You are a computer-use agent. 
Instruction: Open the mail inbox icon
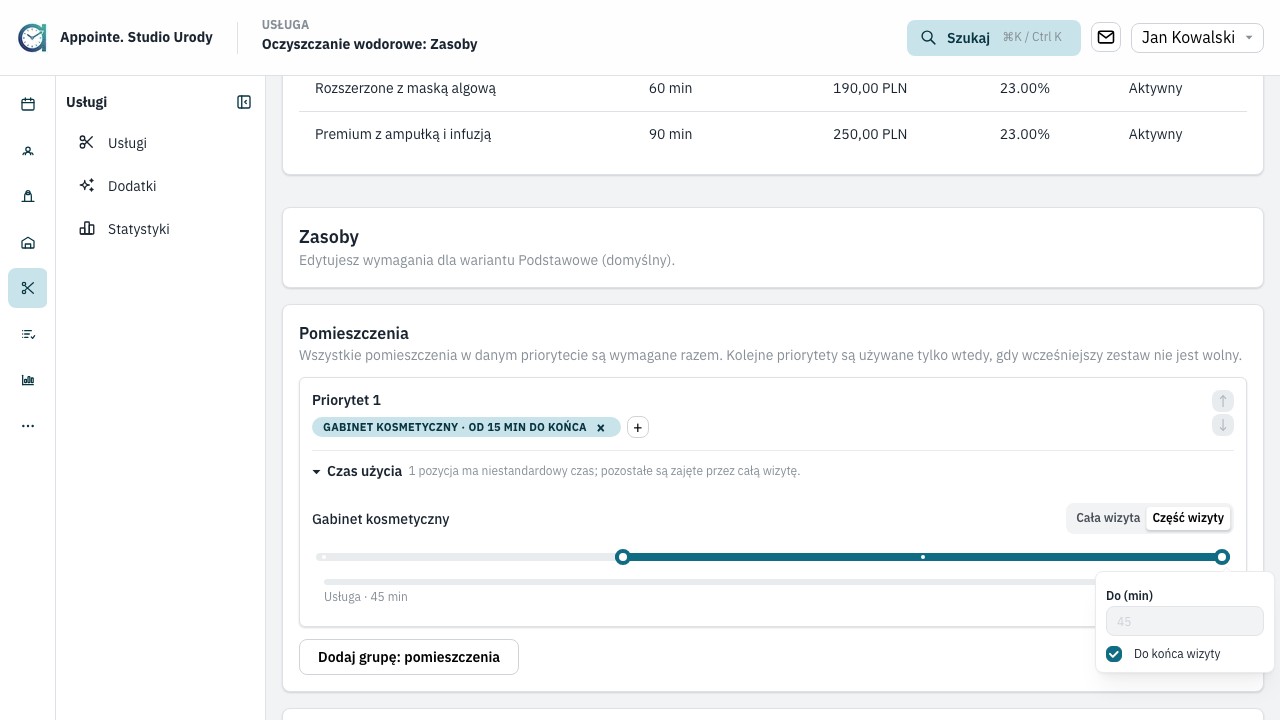coord(1106,37)
